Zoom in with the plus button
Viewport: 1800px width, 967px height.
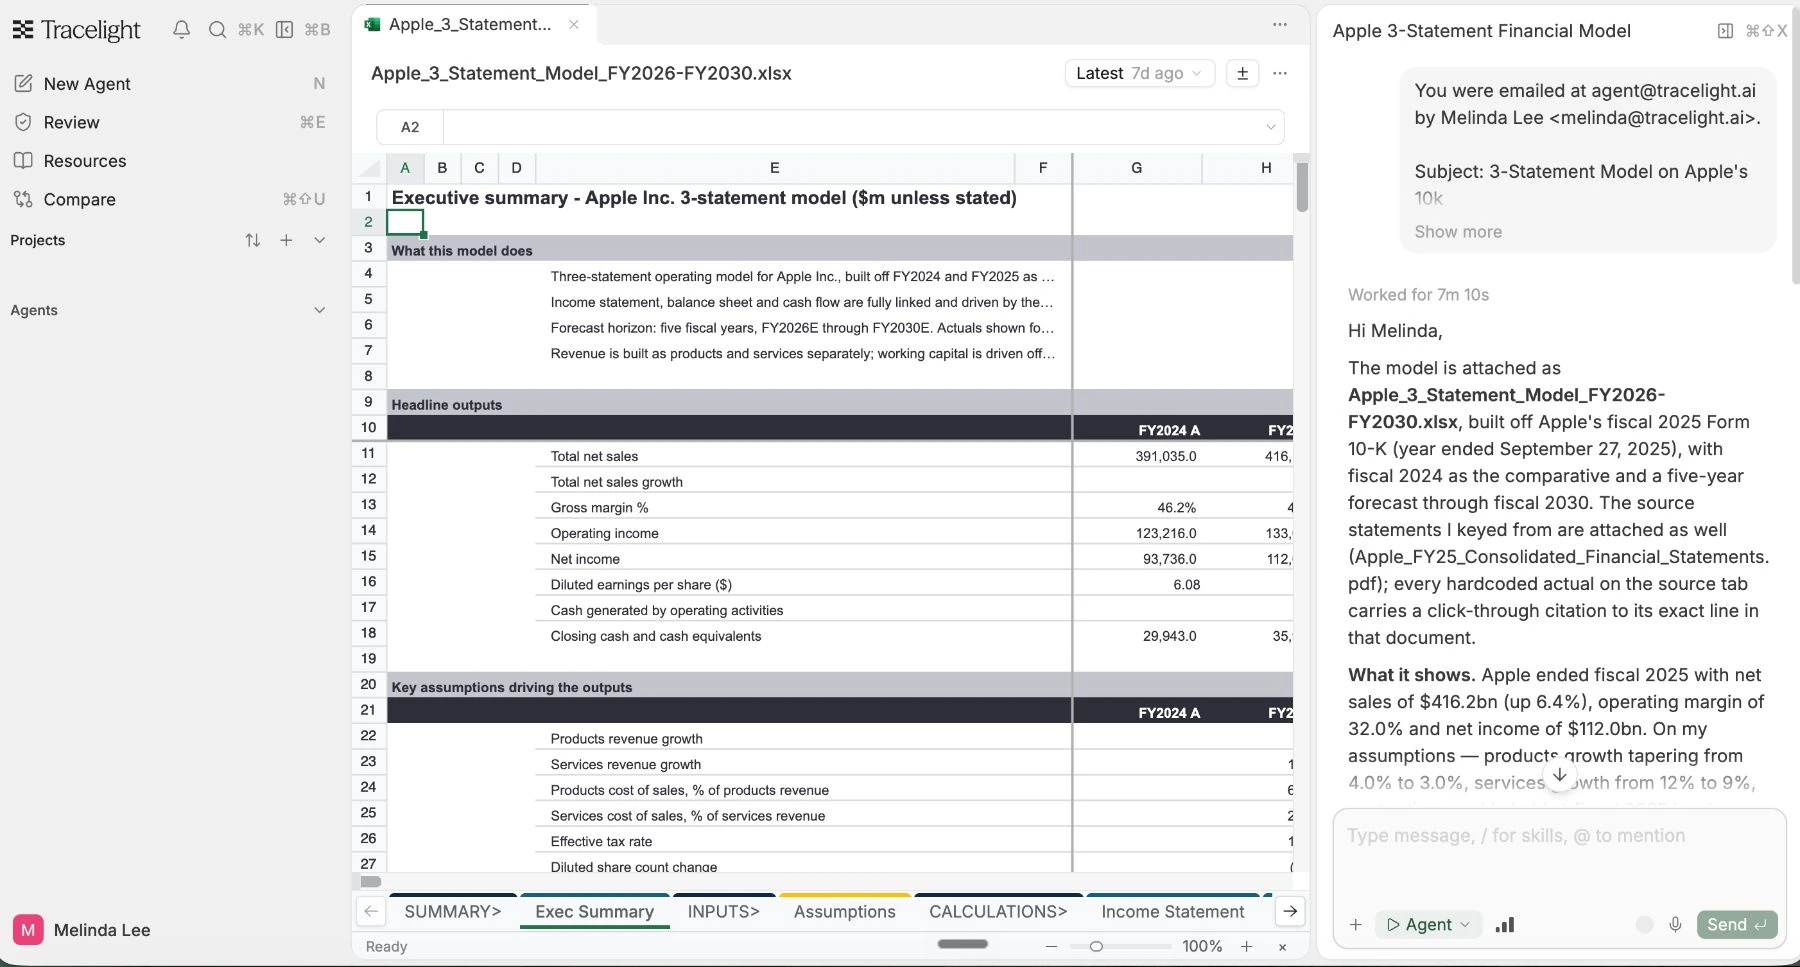pos(1247,946)
